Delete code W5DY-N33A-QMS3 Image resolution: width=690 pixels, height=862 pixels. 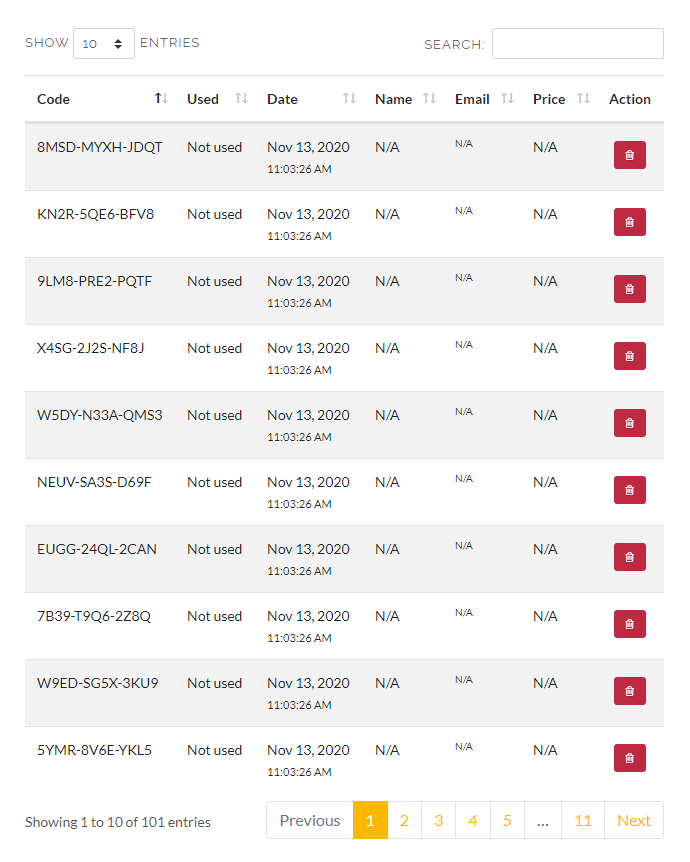click(630, 423)
